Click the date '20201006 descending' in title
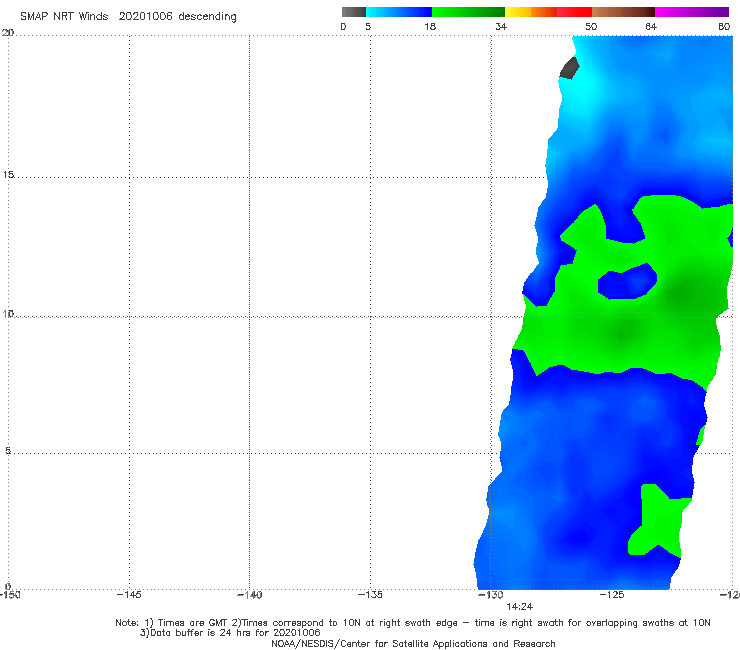Screen dimensions: 740x650 tap(177, 16)
